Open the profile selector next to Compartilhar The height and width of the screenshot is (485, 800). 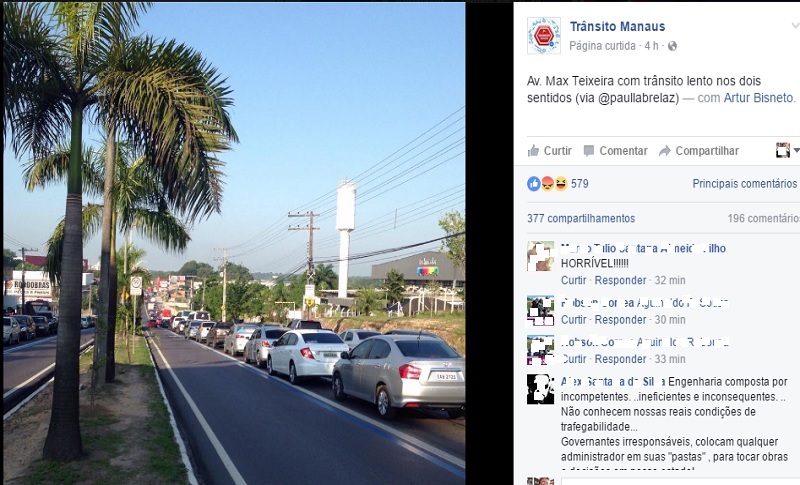pos(786,150)
